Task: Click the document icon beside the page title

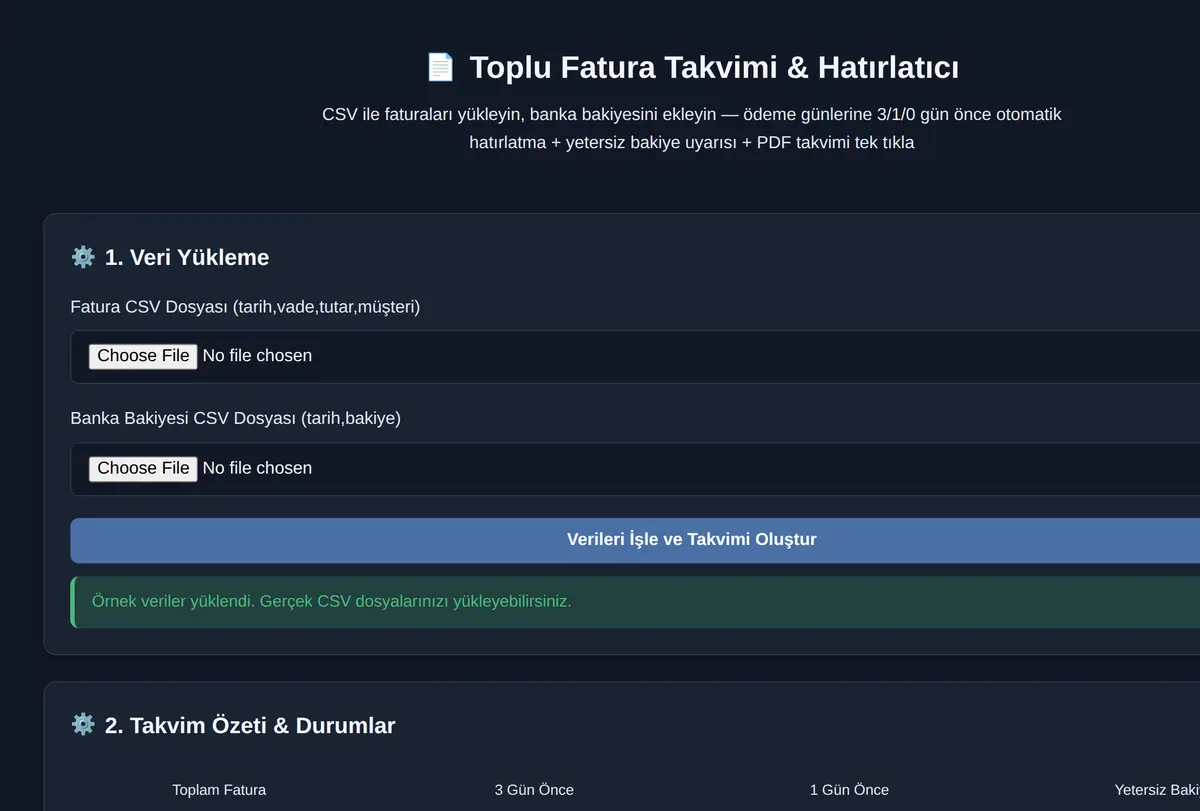Action: click(x=440, y=67)
